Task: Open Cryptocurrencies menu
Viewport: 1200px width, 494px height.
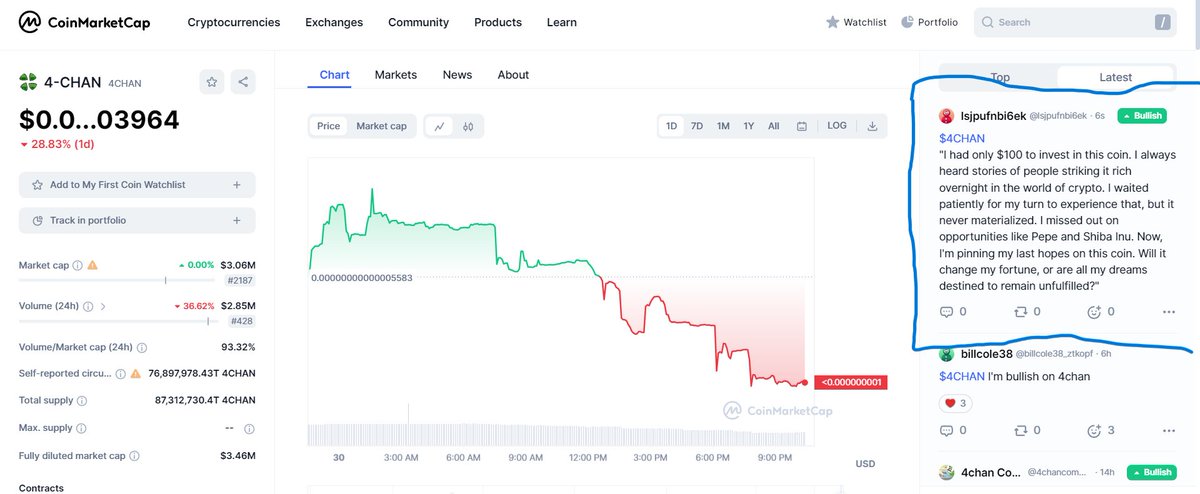Action: click(234, 22)
